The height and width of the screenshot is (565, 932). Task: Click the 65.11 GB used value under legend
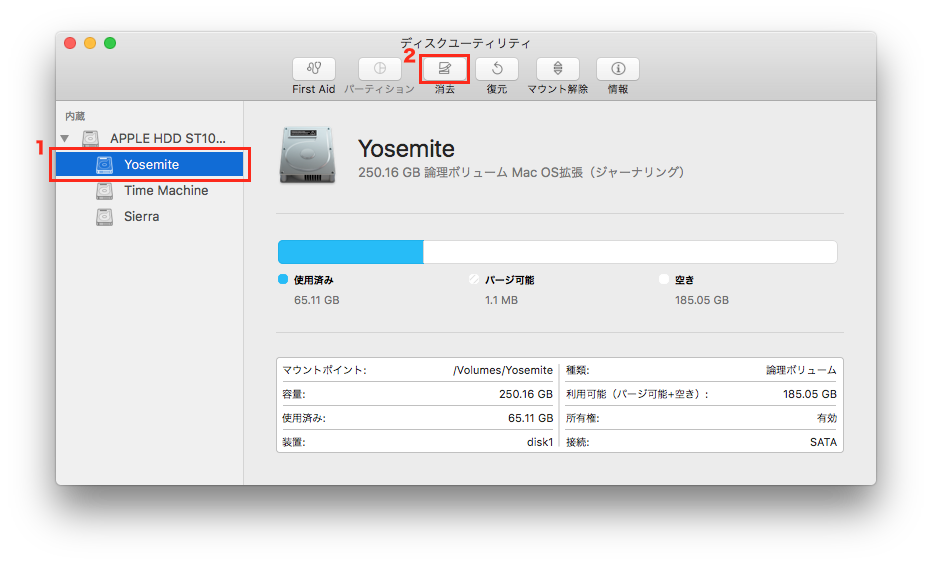[317, 300]
